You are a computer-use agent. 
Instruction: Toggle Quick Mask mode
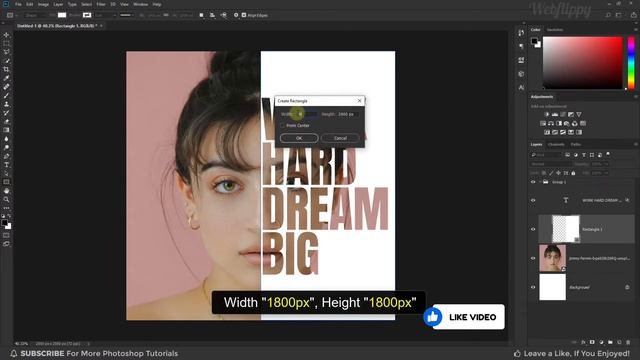pos(6,235)
